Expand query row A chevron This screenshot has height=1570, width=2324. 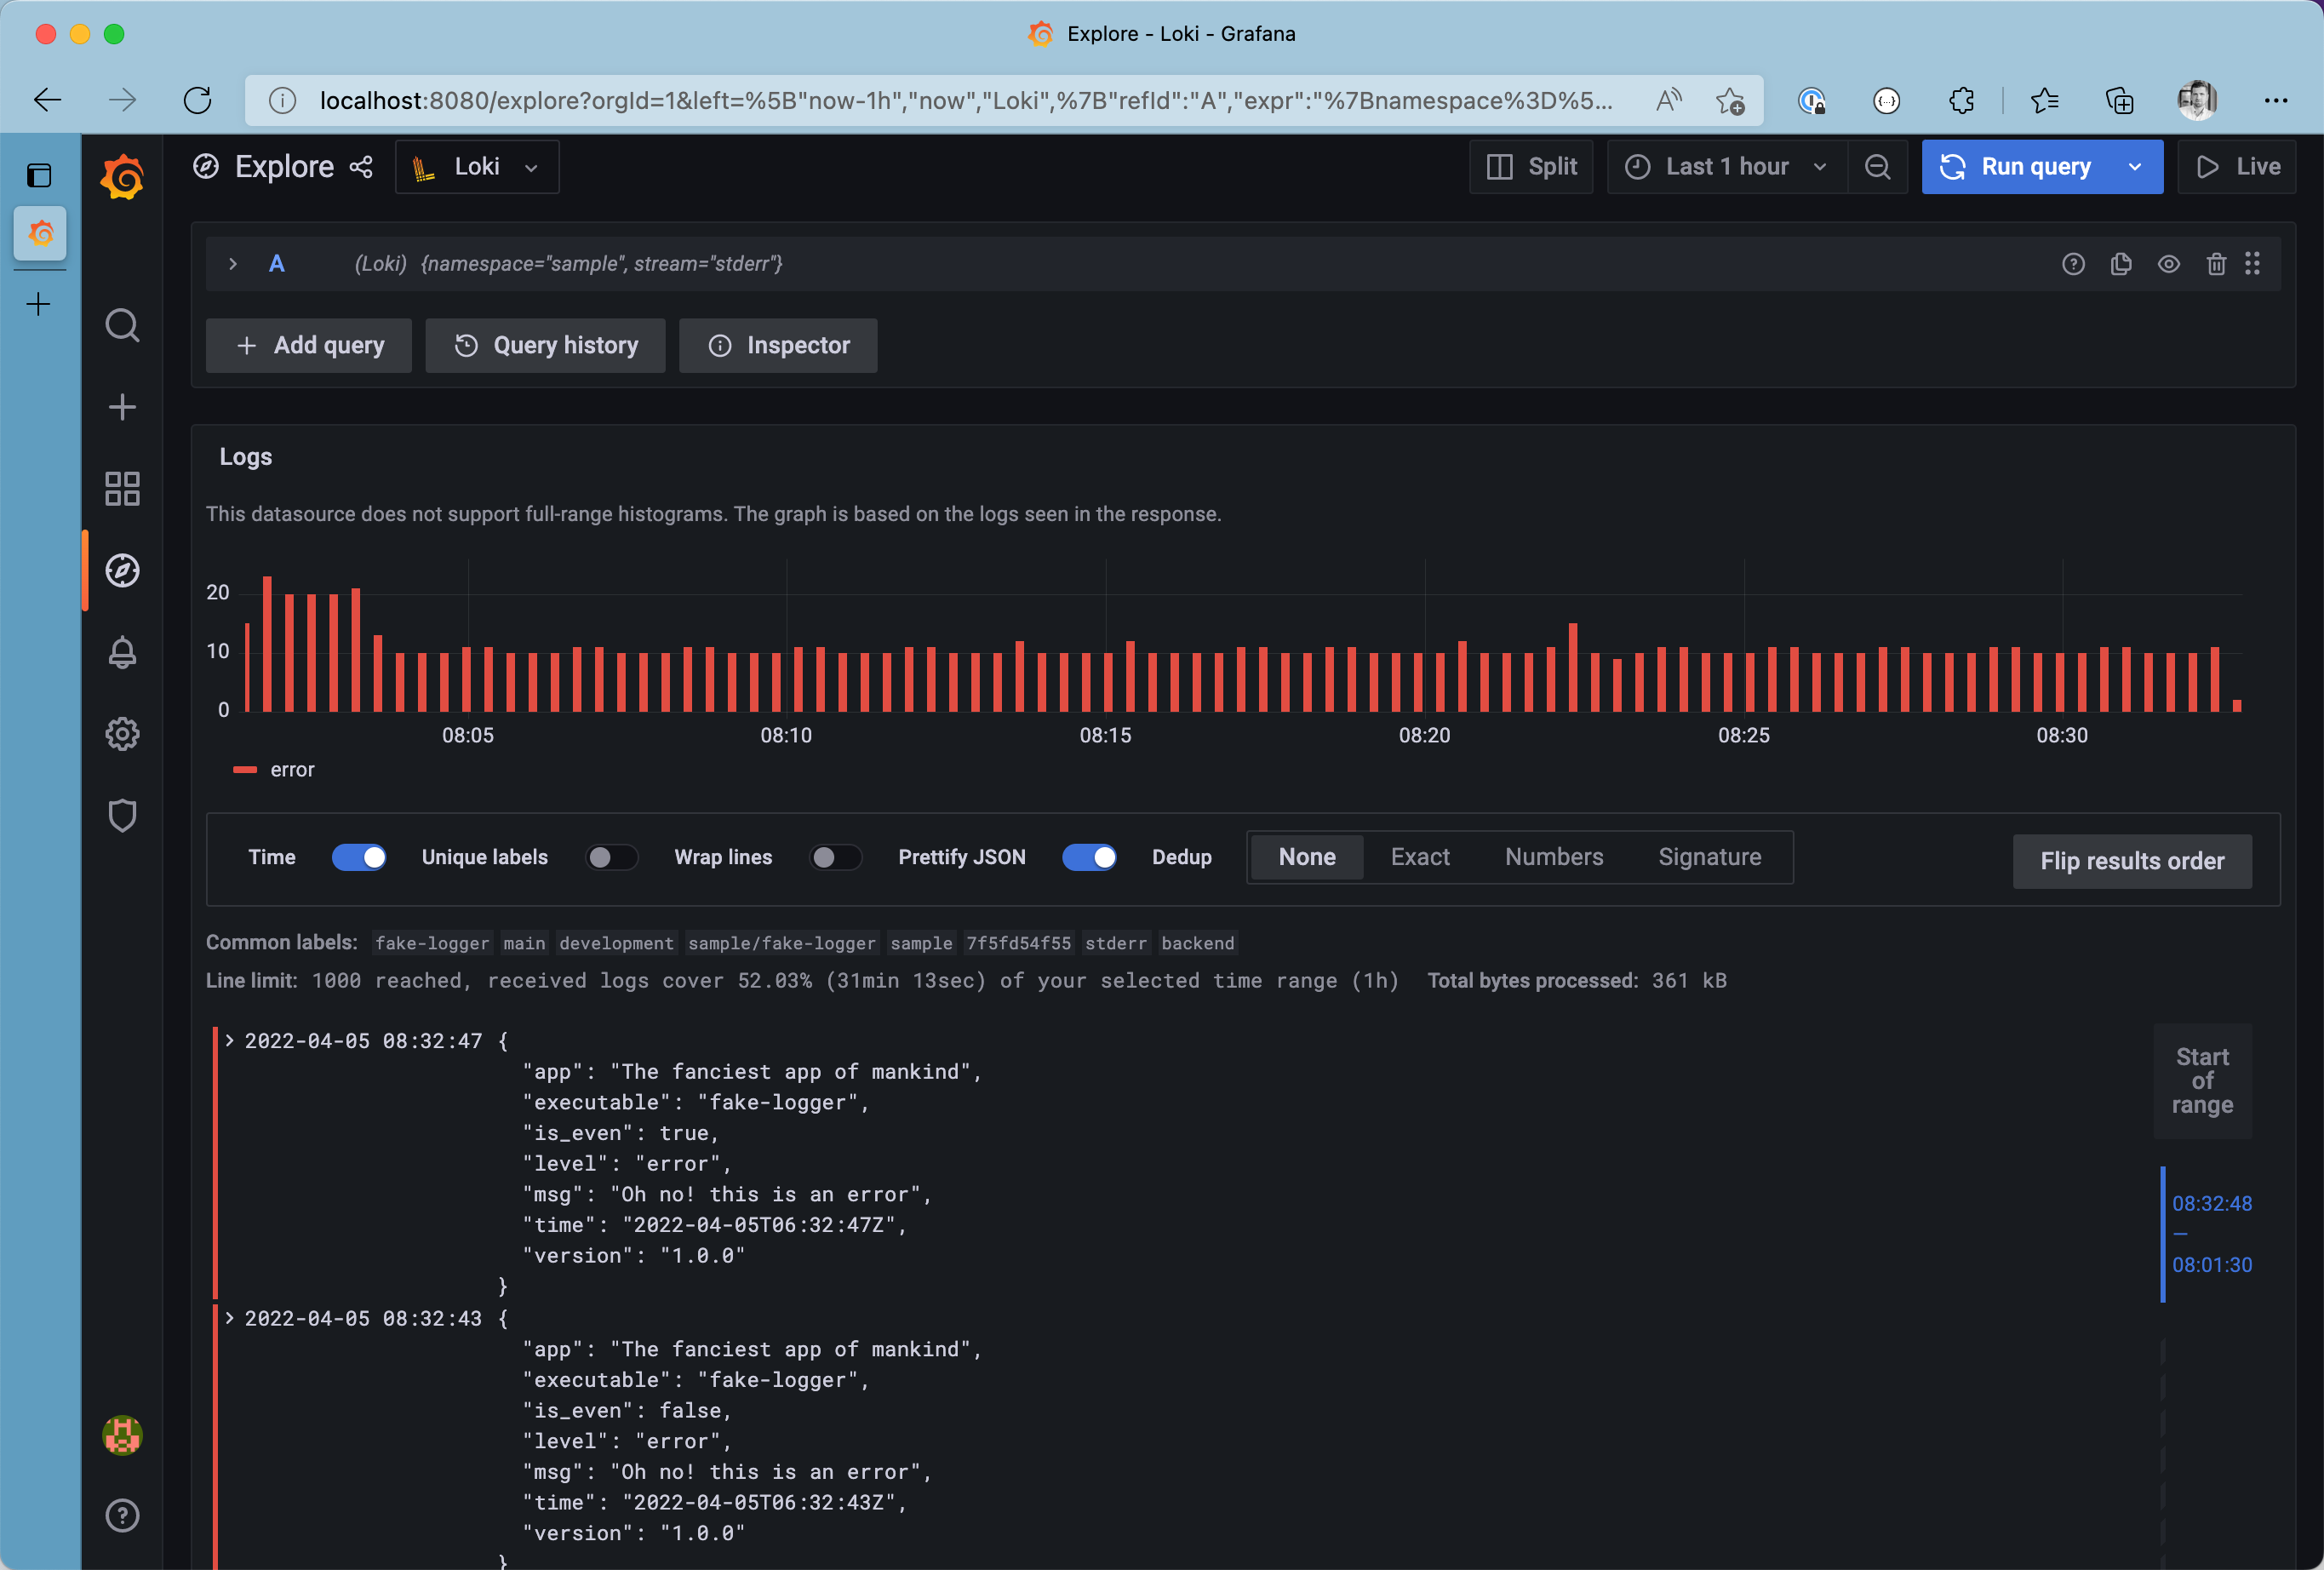pyautogui.click(x=233, y=264)
